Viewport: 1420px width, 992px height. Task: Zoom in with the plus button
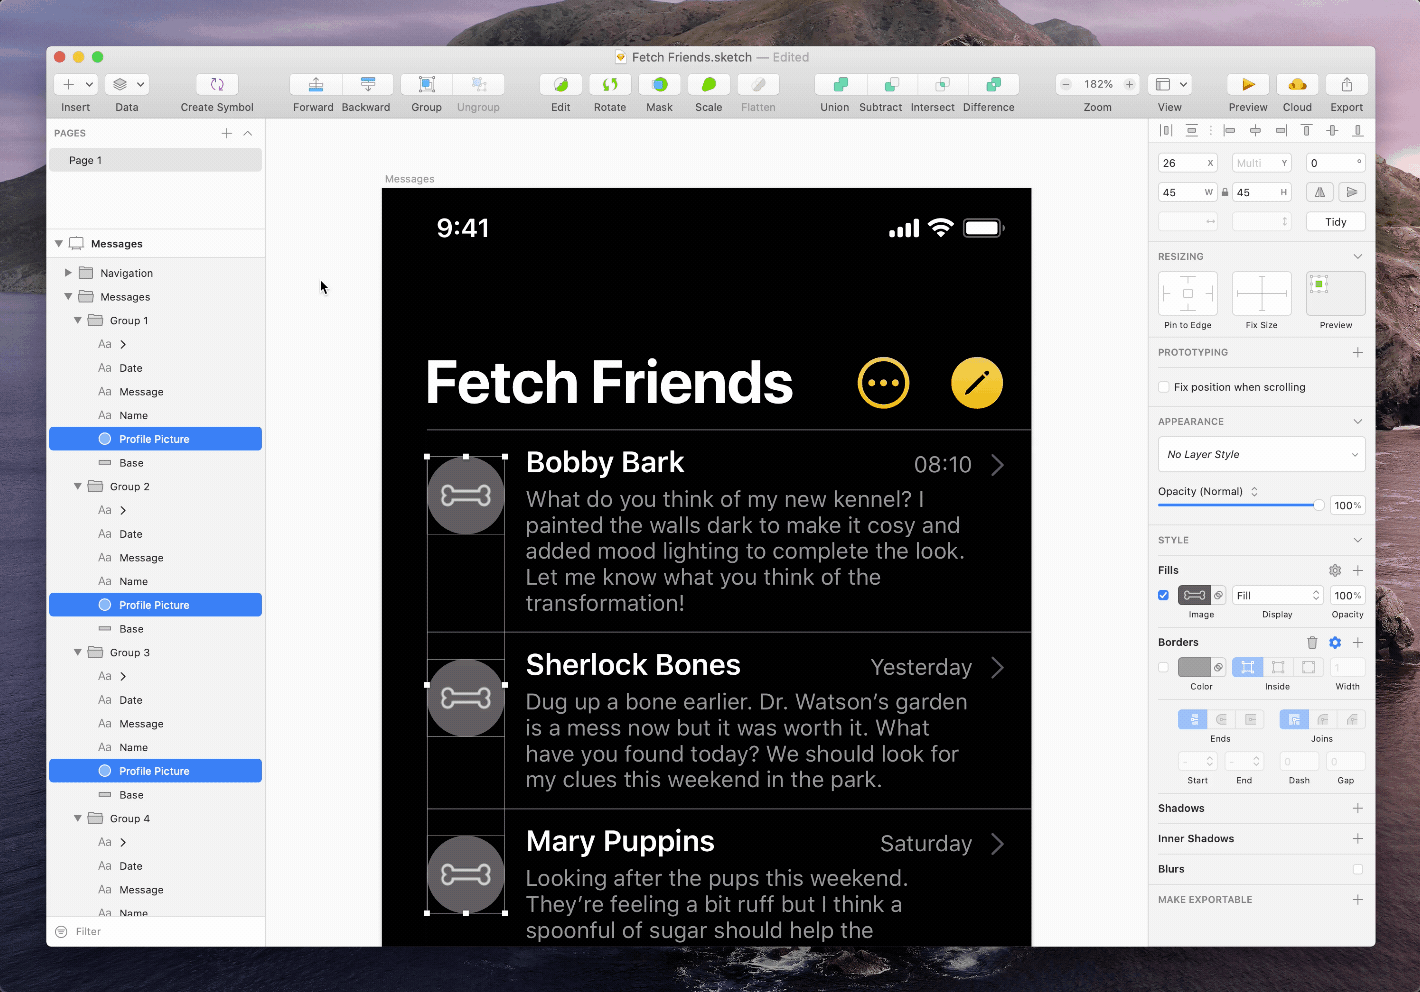click(1129, 85)
